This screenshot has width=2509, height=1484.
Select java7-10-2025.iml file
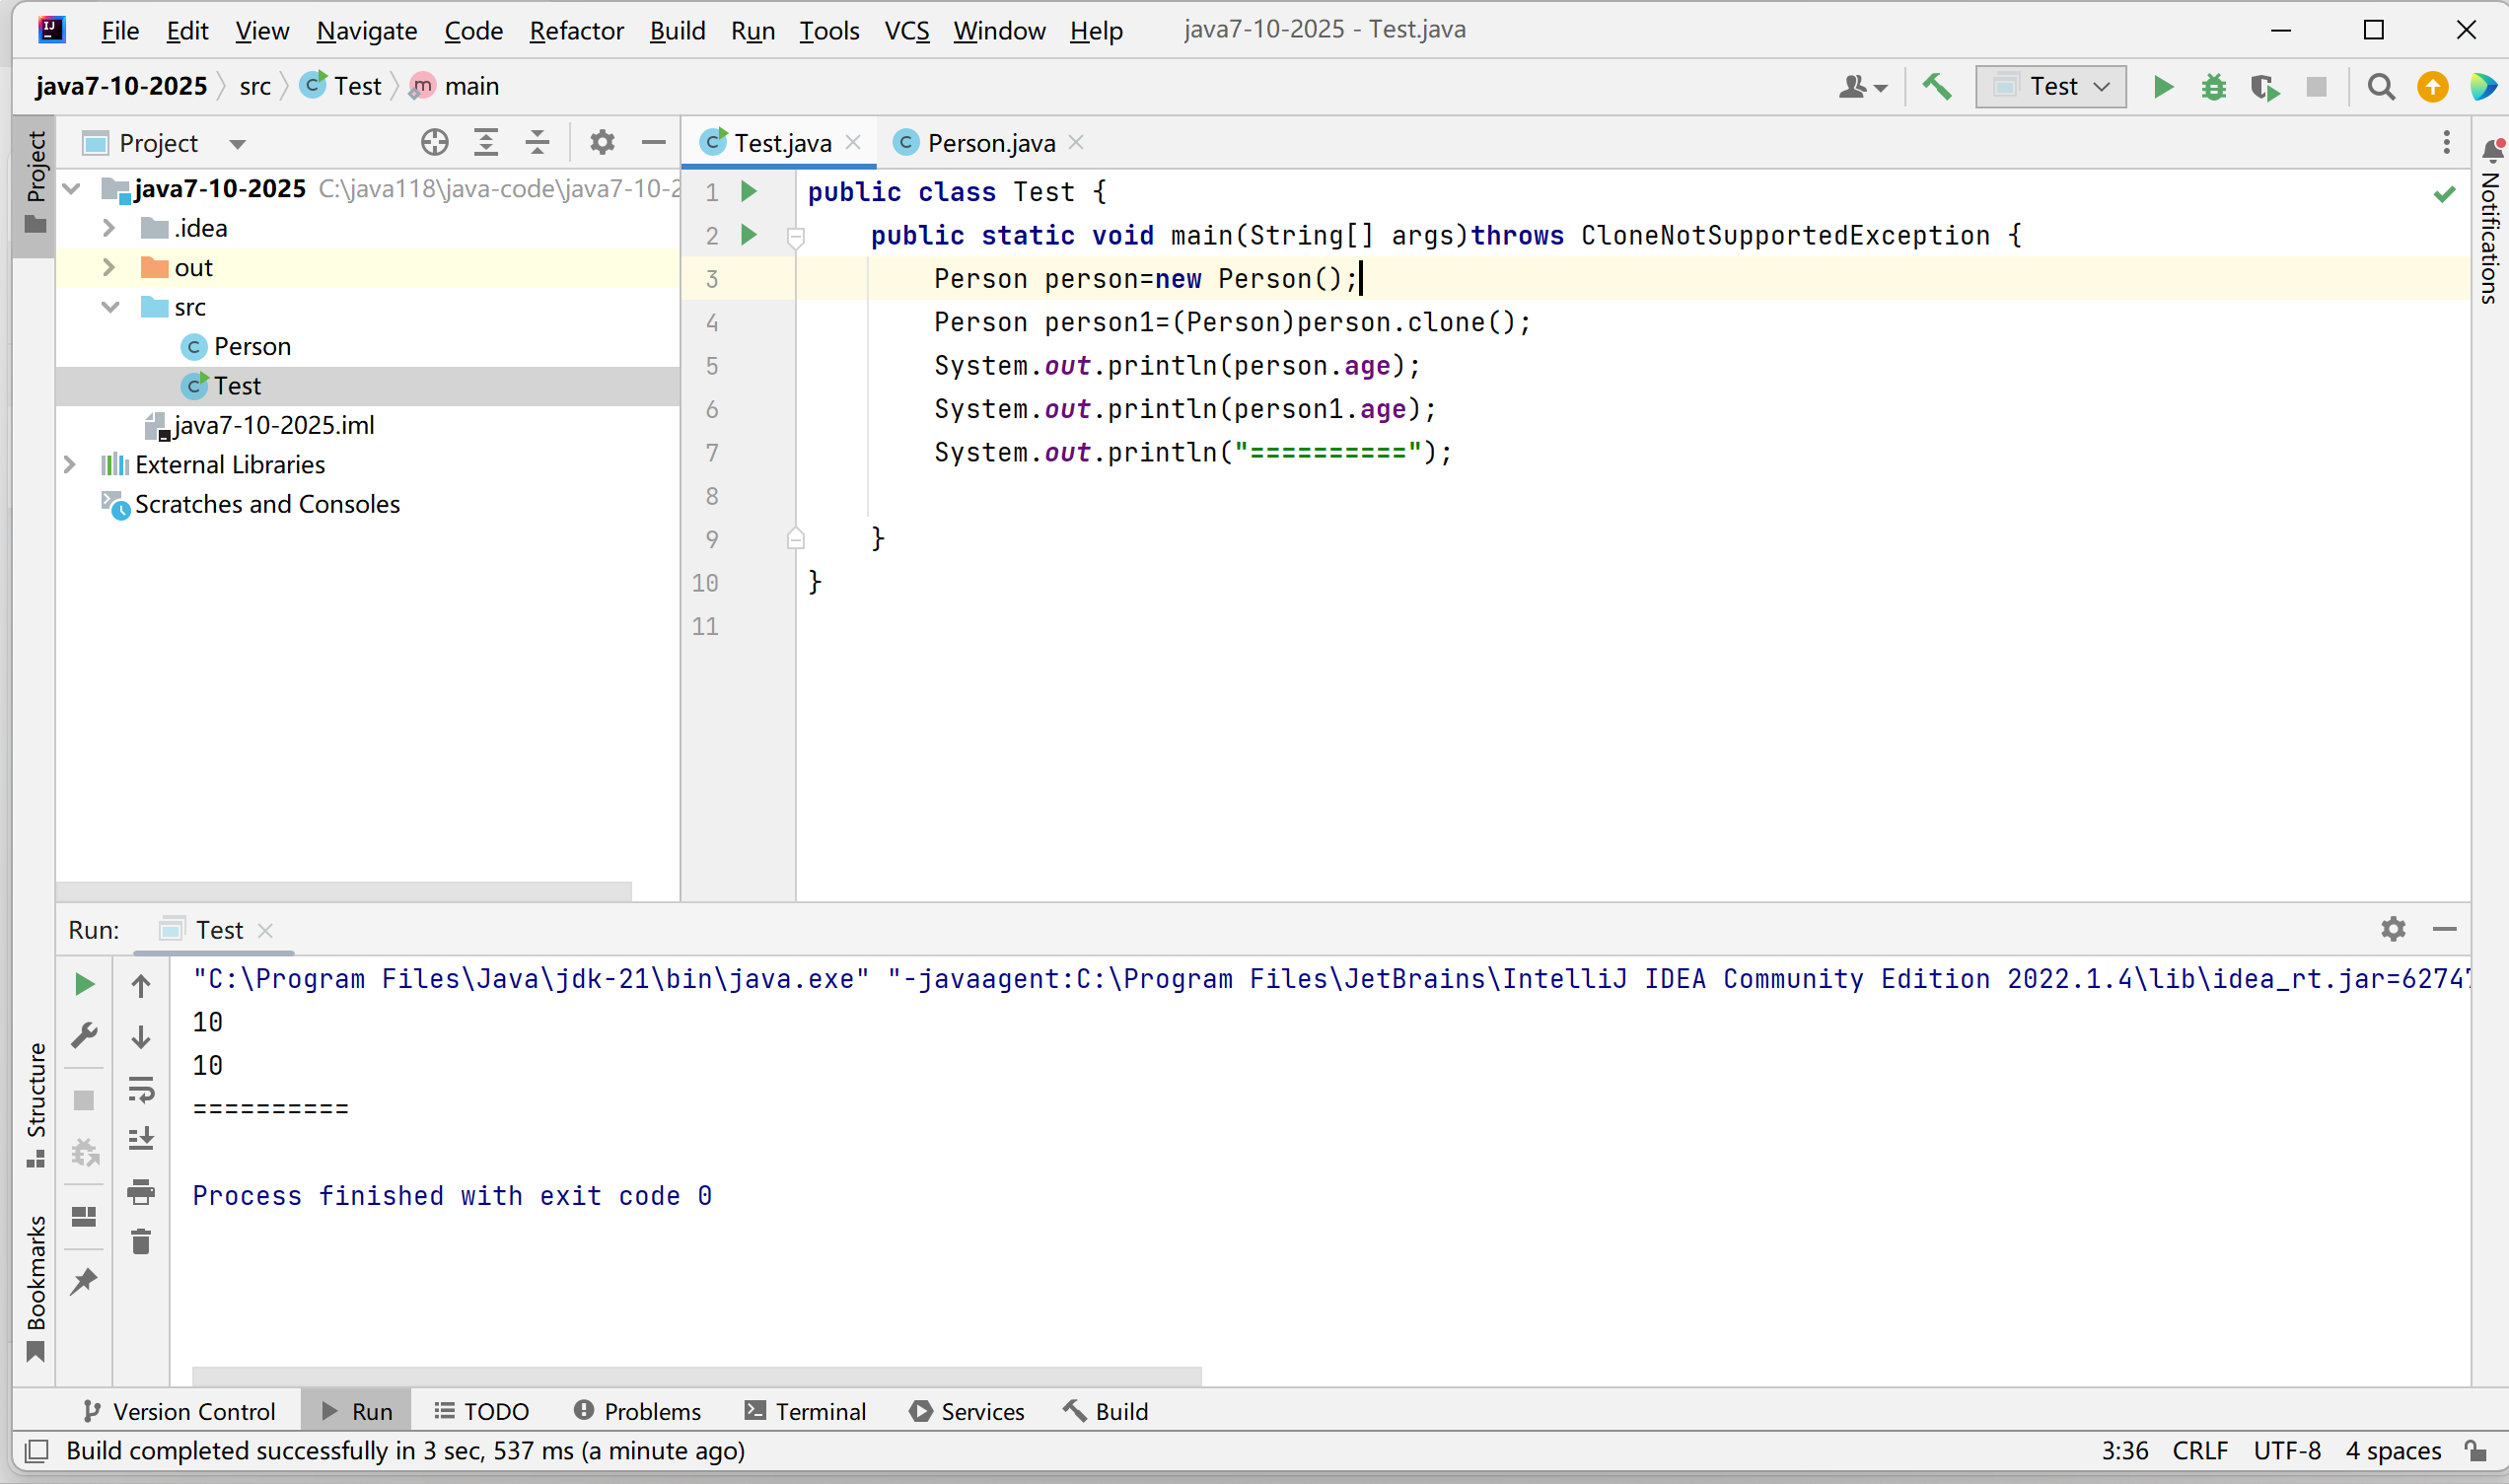click(260, 425)
